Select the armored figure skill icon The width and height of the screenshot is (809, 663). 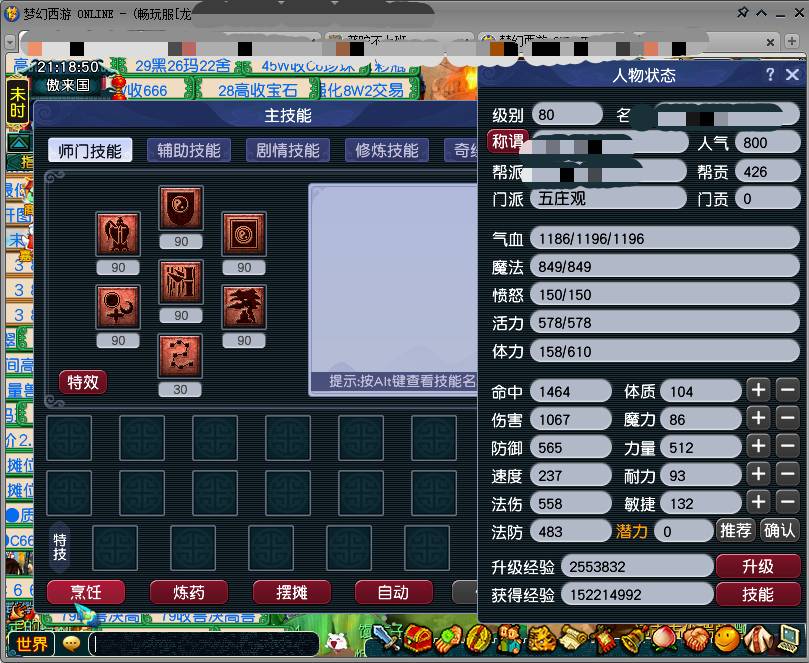click(x=118, y=234)
